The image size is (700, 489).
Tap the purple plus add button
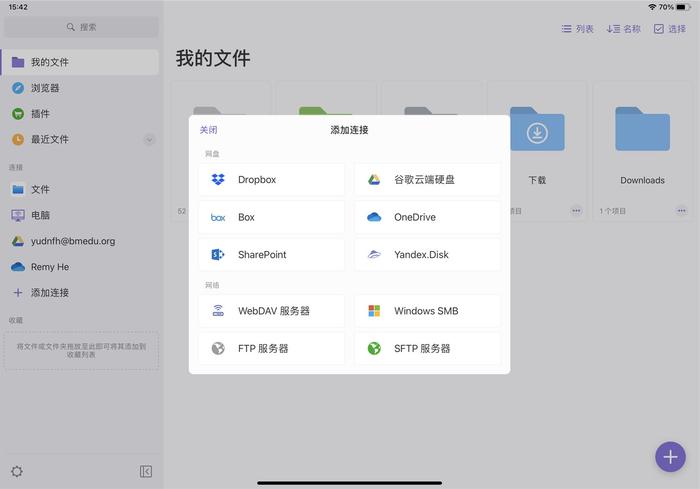coord(670,457)
